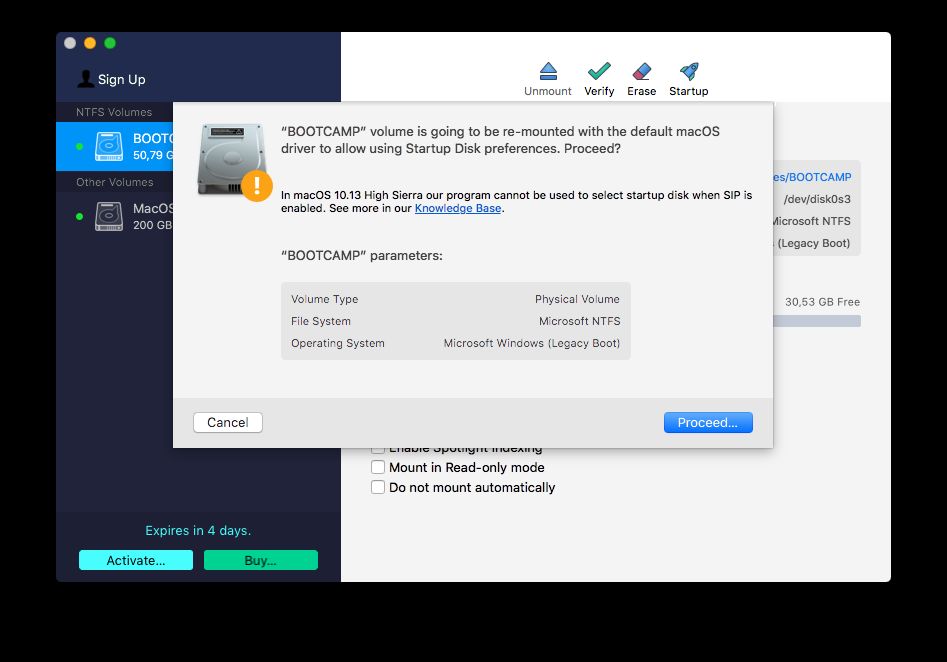
Task: Click the hard disk warning icon in the dialog
Action: [234, 161]
